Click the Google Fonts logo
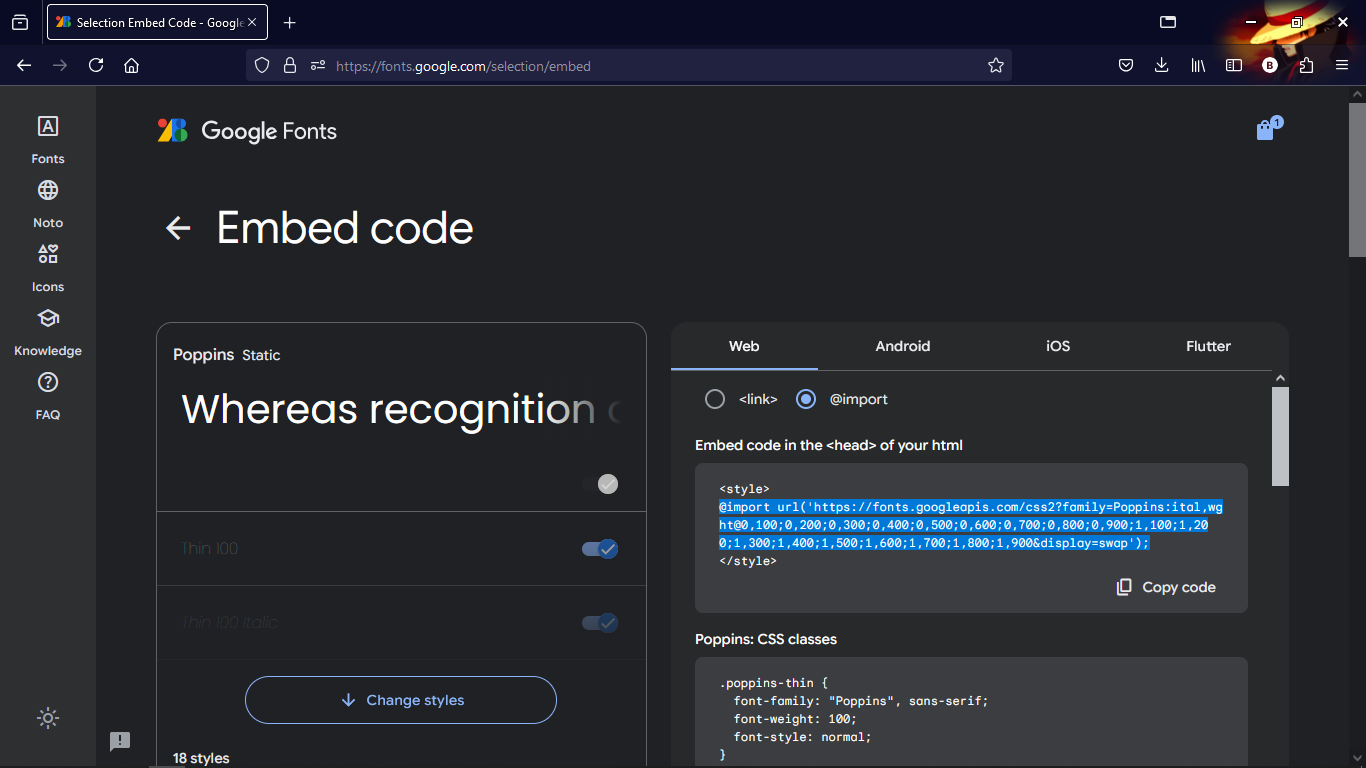 click(247, 131)
